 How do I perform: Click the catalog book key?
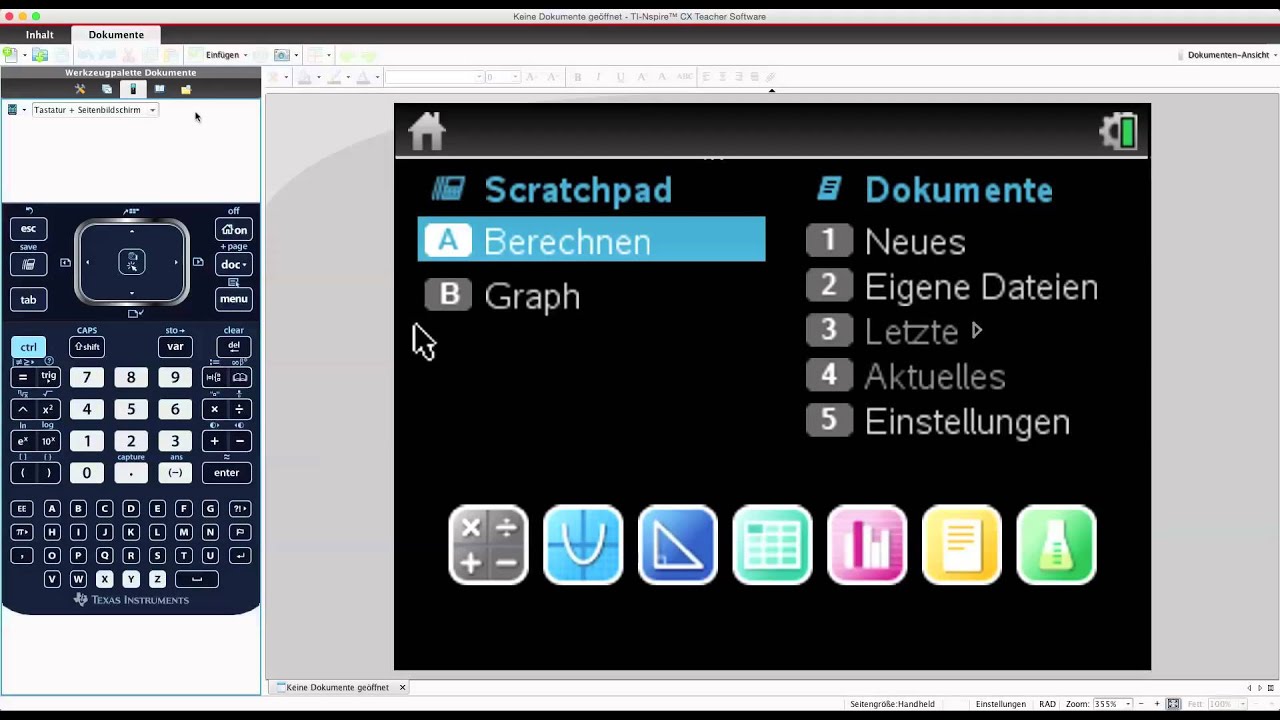[240, 377]
